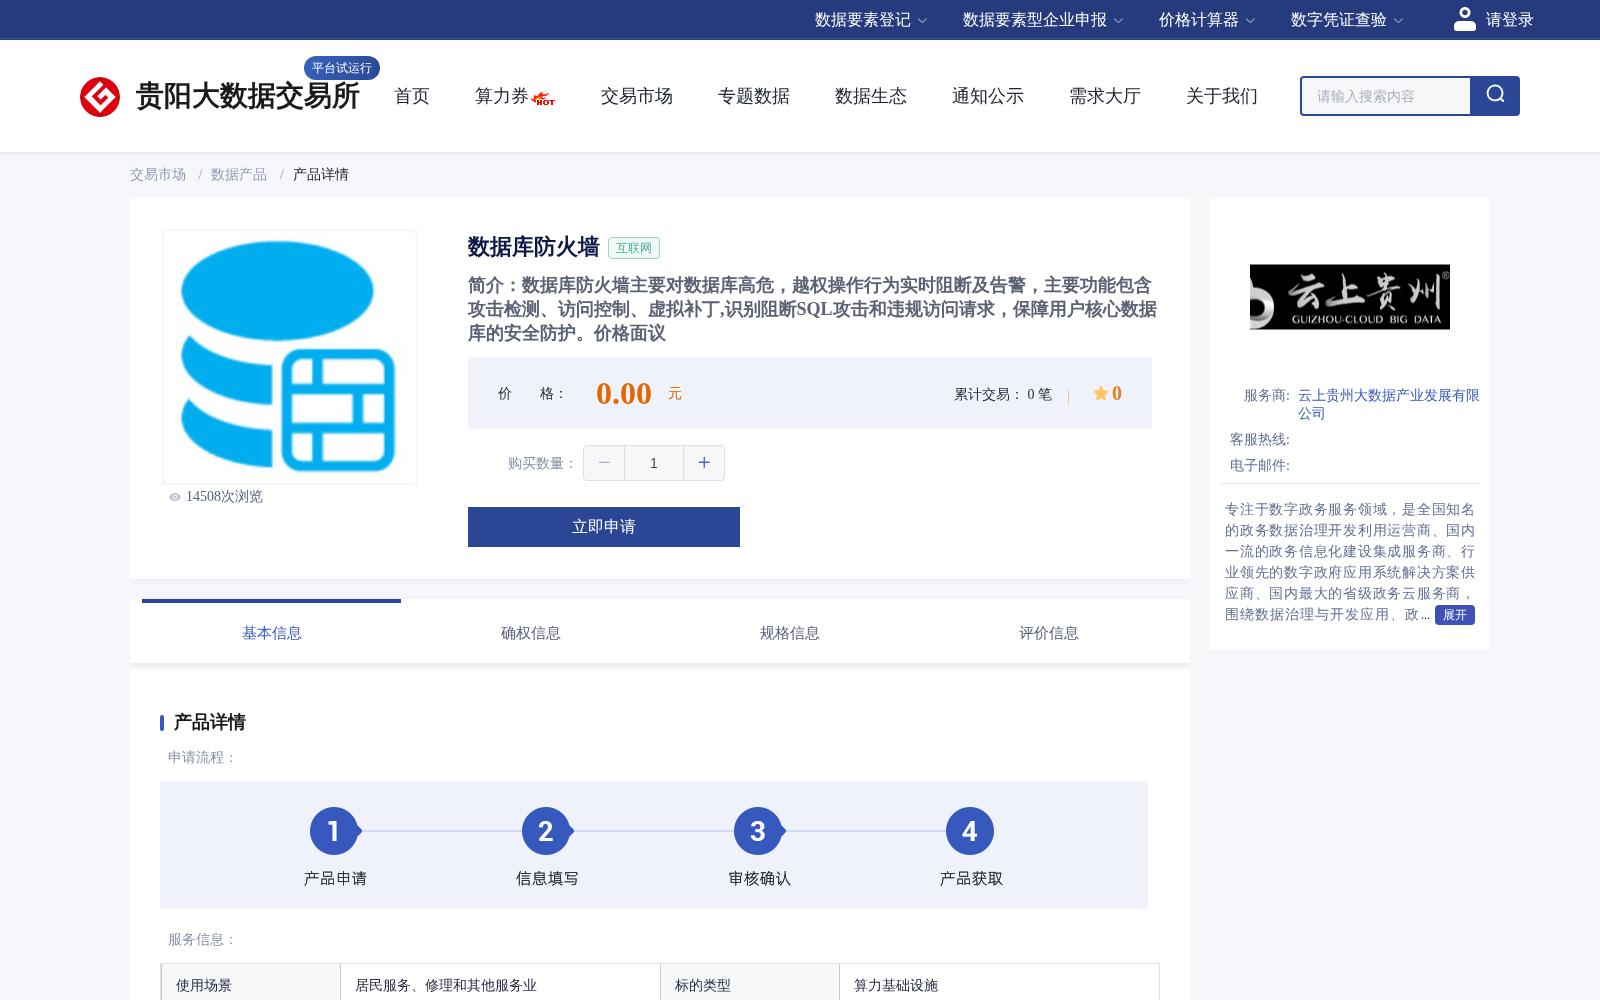Switch to the 规格信息 tab
The height and width of the screenshot is (1000, 1600).
pos(789,633)
